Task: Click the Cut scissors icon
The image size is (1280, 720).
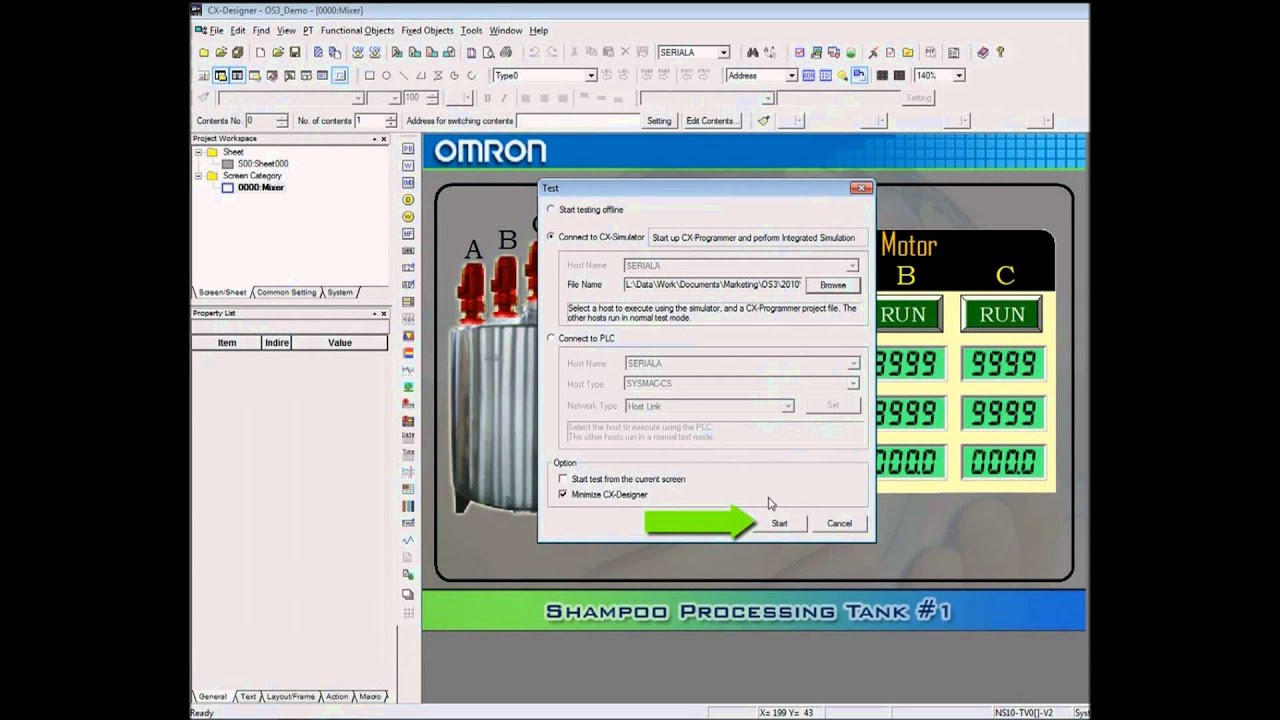Action: tap(574, 52)
